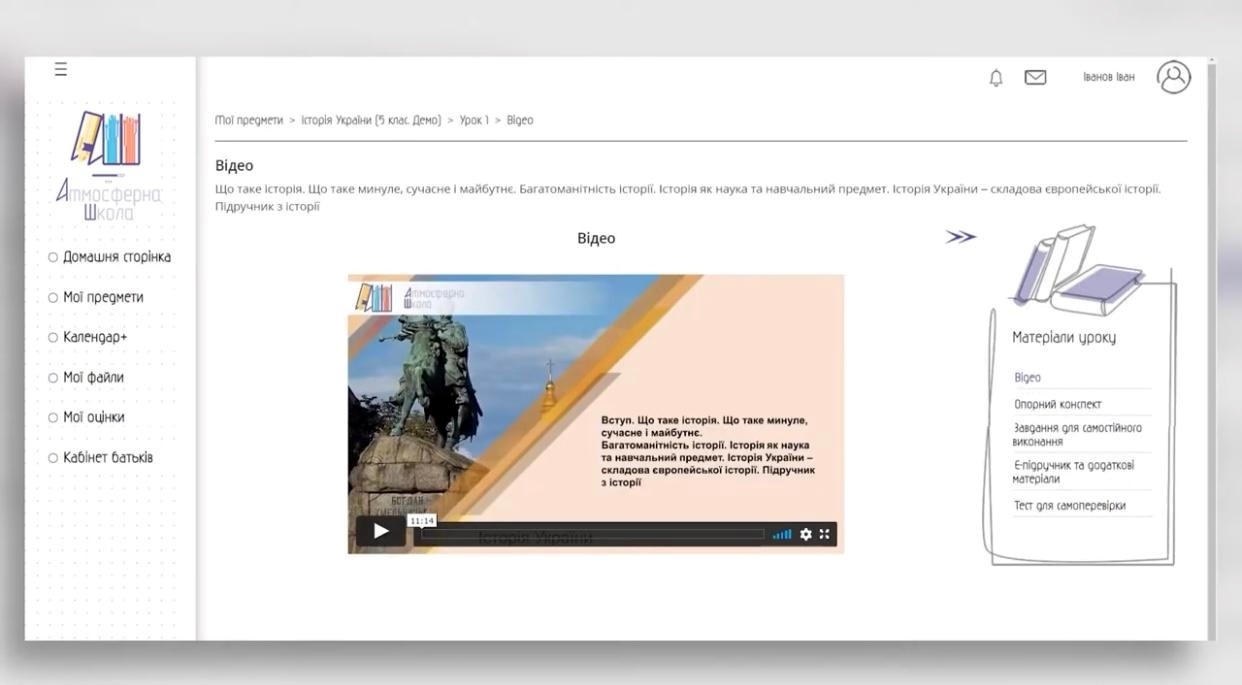Open video settings gear icon

806,534
